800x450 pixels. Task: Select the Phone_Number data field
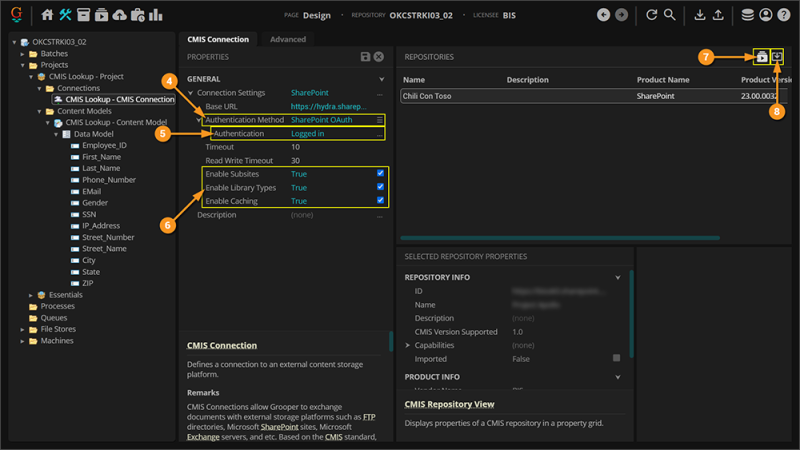[108, 180]
